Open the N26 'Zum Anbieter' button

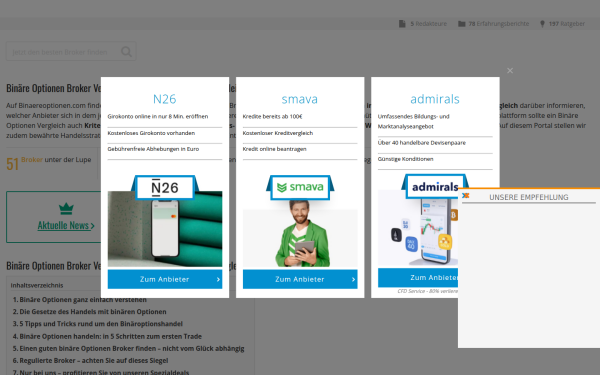(165, 279)
